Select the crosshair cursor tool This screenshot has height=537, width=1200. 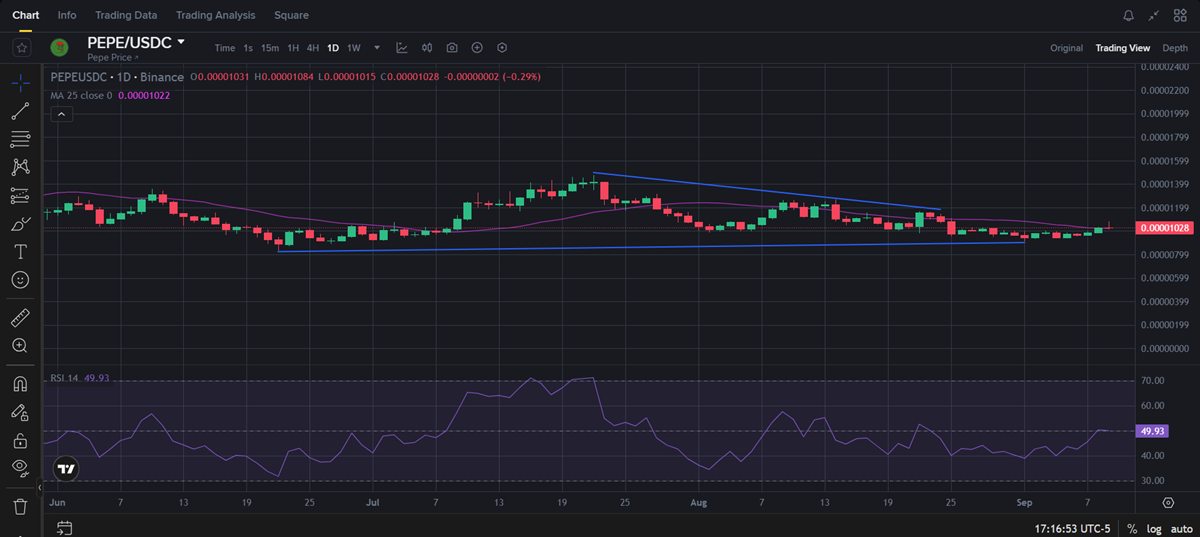[x=20, y=82]
